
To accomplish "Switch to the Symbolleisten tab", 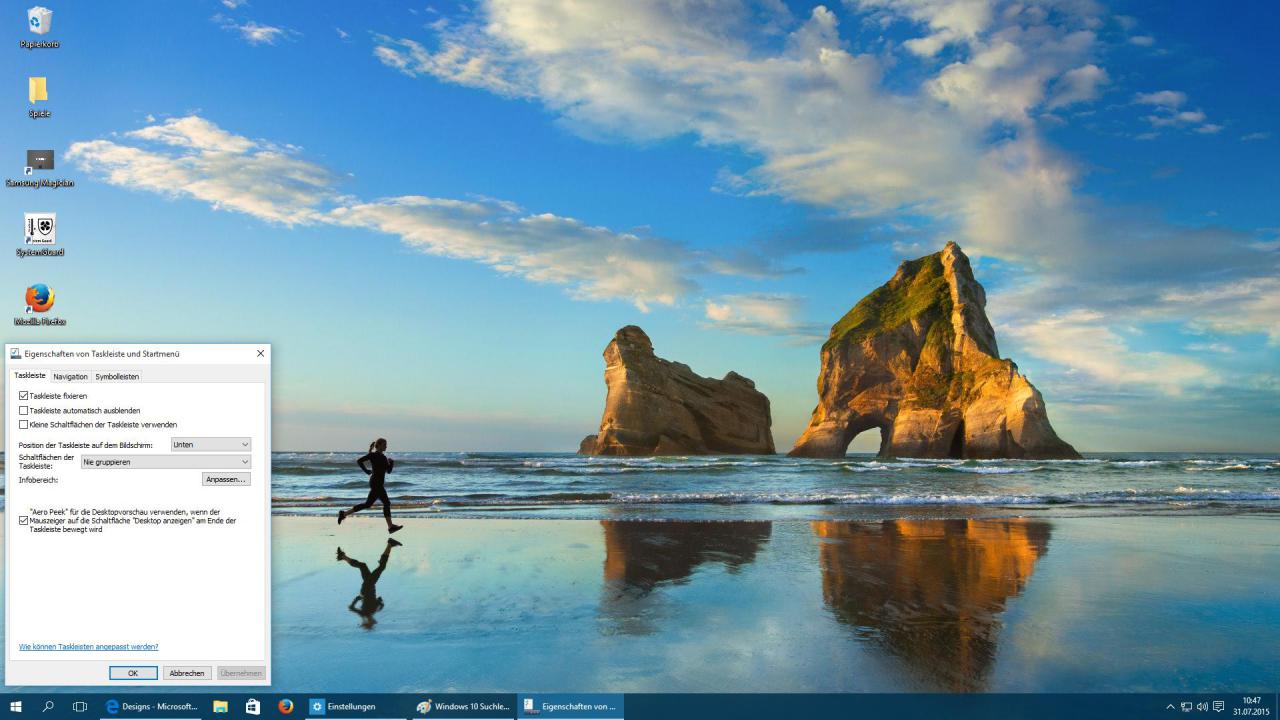I will coord(117,376).
